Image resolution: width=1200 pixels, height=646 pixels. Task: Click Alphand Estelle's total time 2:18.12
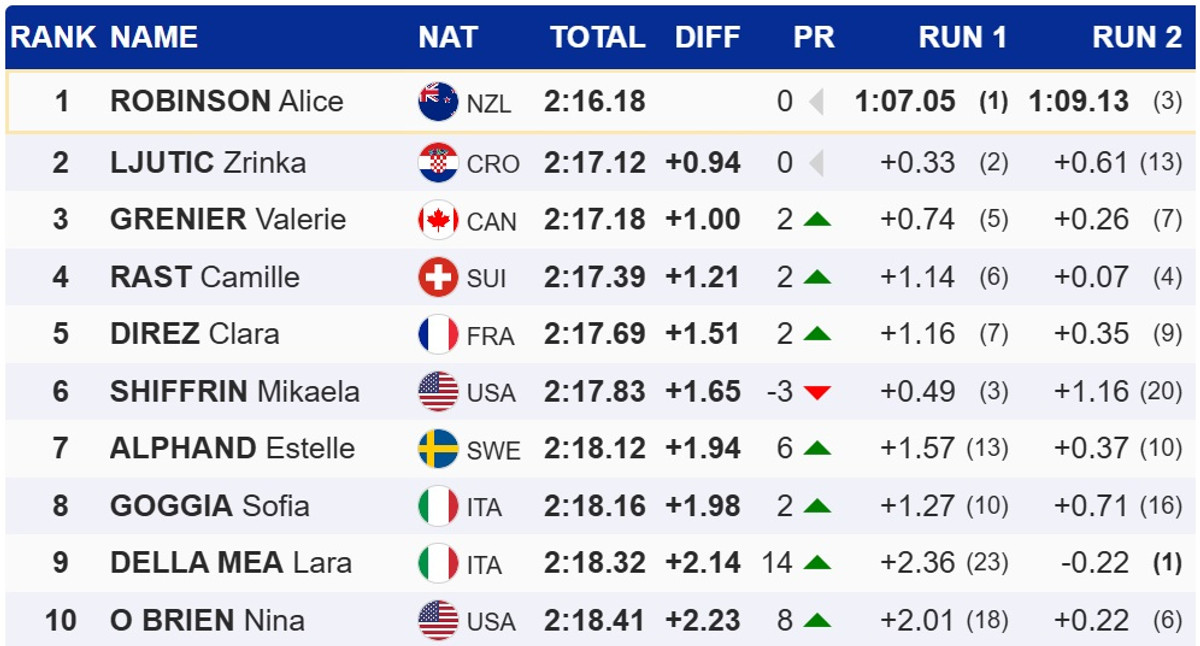pyautogui.click(x=595, y=449)
